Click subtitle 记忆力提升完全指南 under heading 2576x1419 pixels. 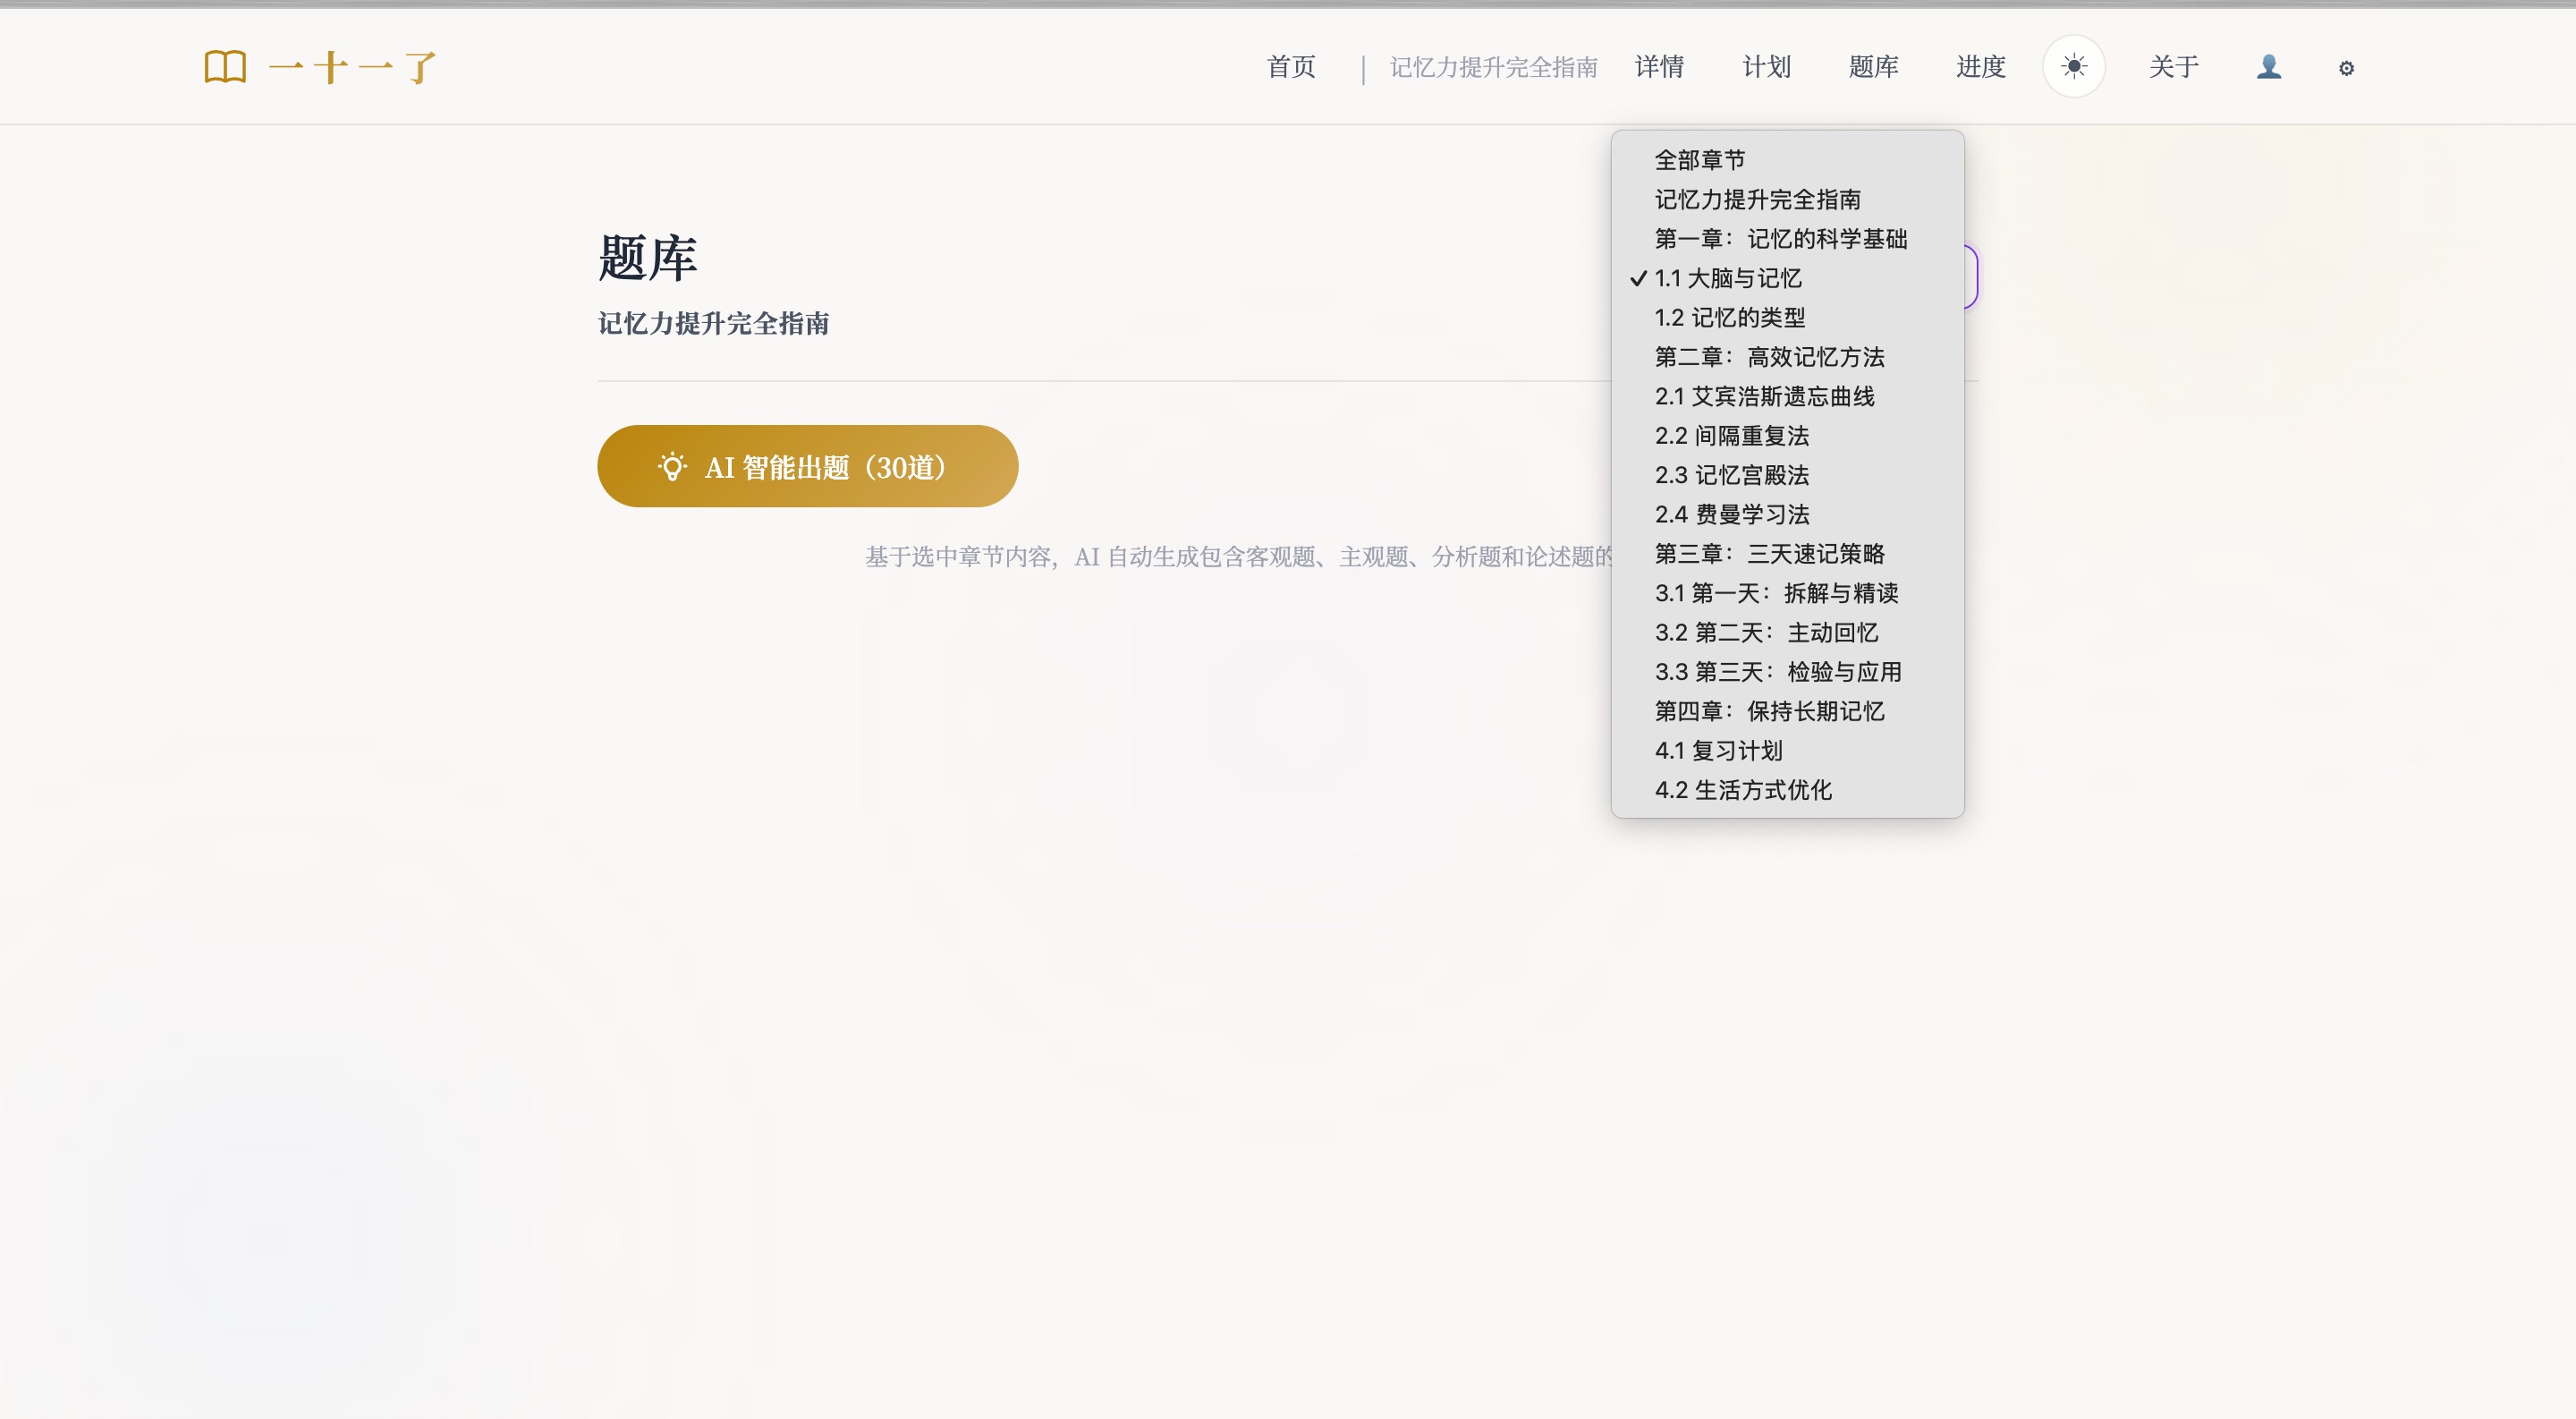(x=713, y=324)
